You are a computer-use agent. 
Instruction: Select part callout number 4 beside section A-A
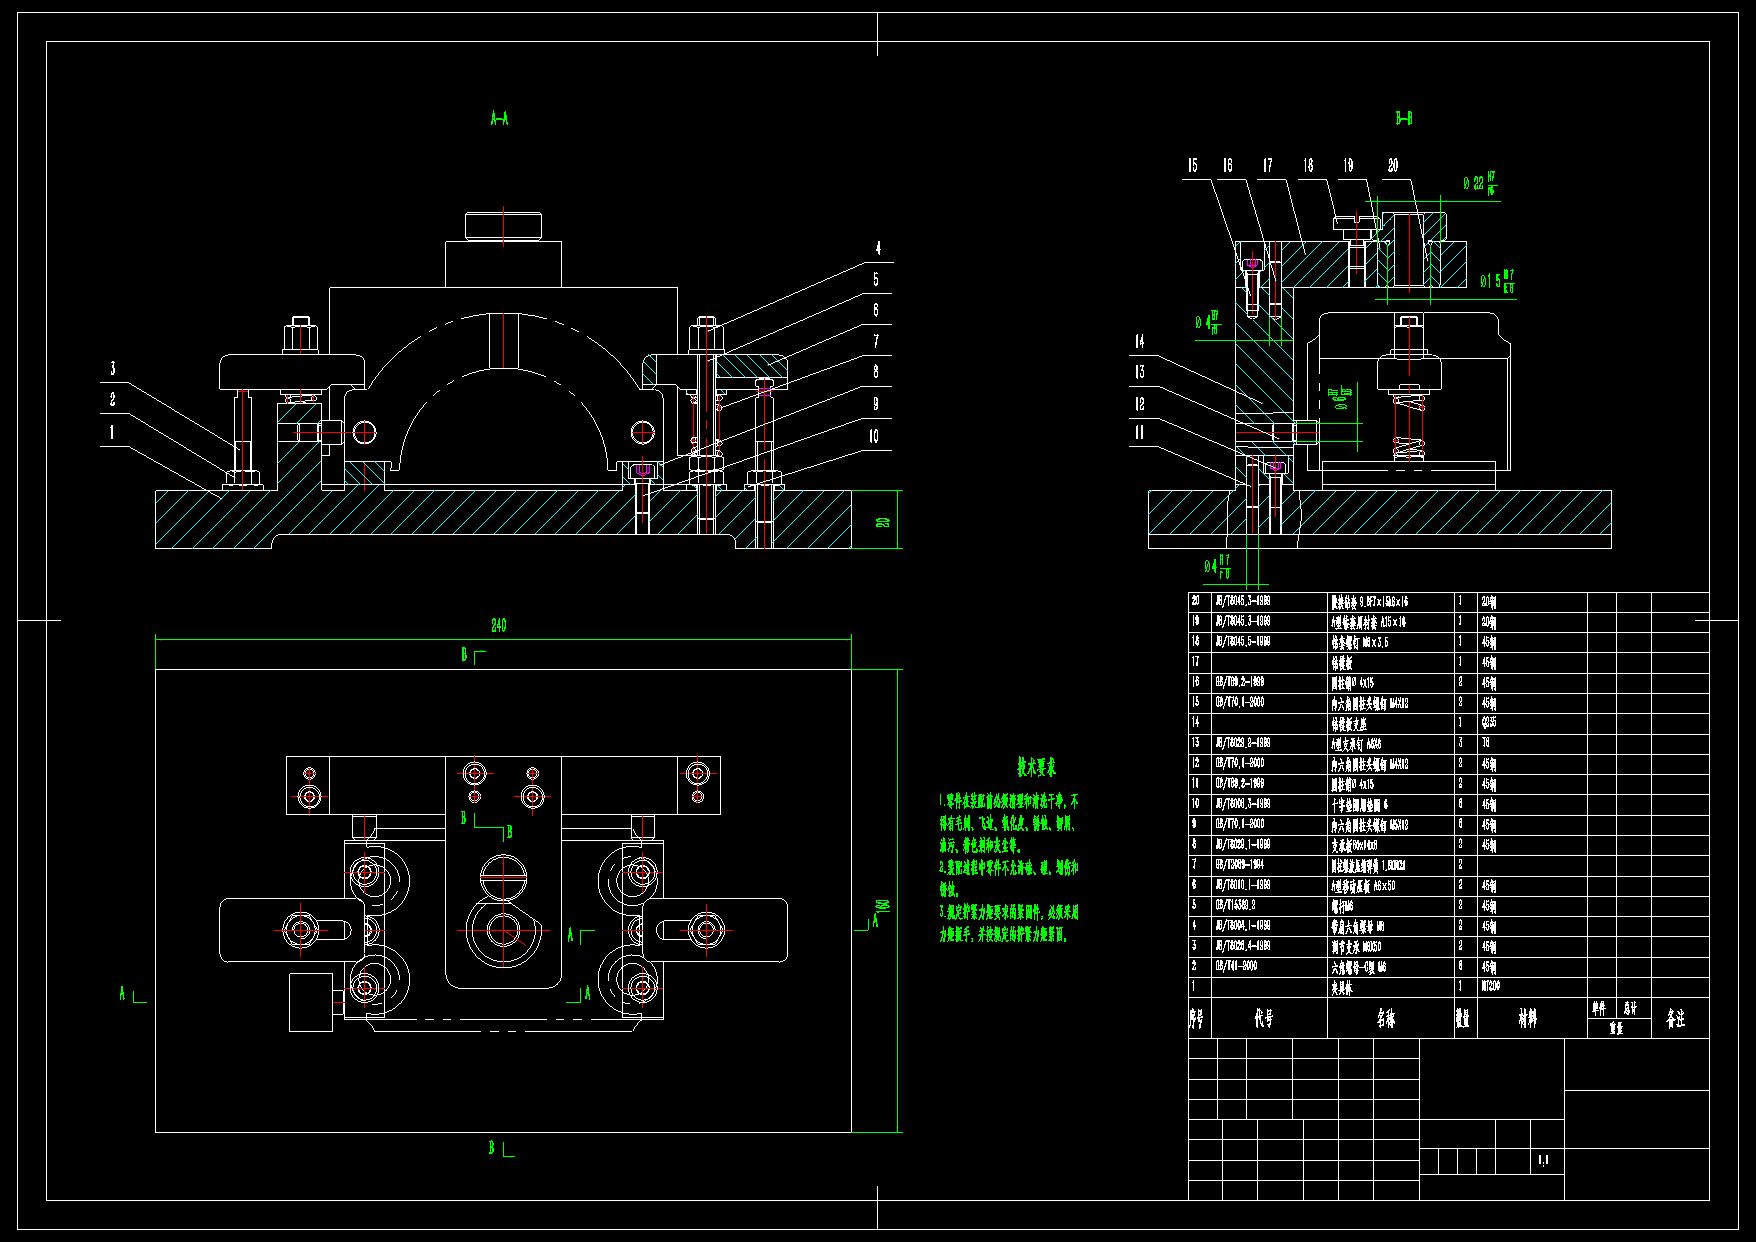coord(878,249)
